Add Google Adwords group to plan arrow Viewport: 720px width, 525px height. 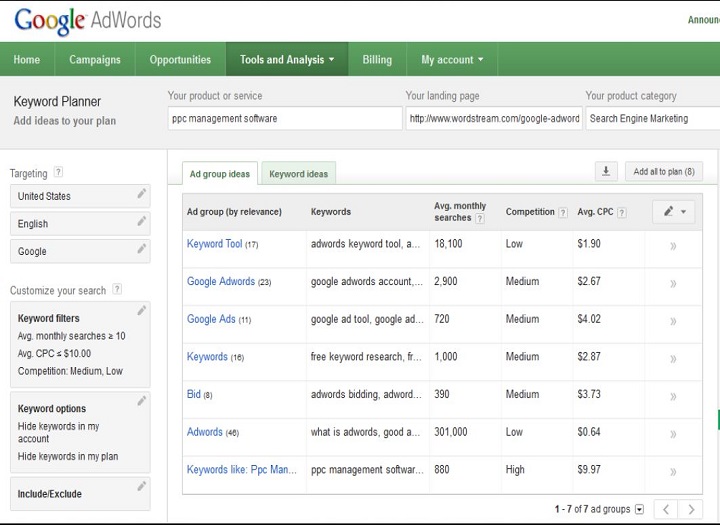(673, 283)
